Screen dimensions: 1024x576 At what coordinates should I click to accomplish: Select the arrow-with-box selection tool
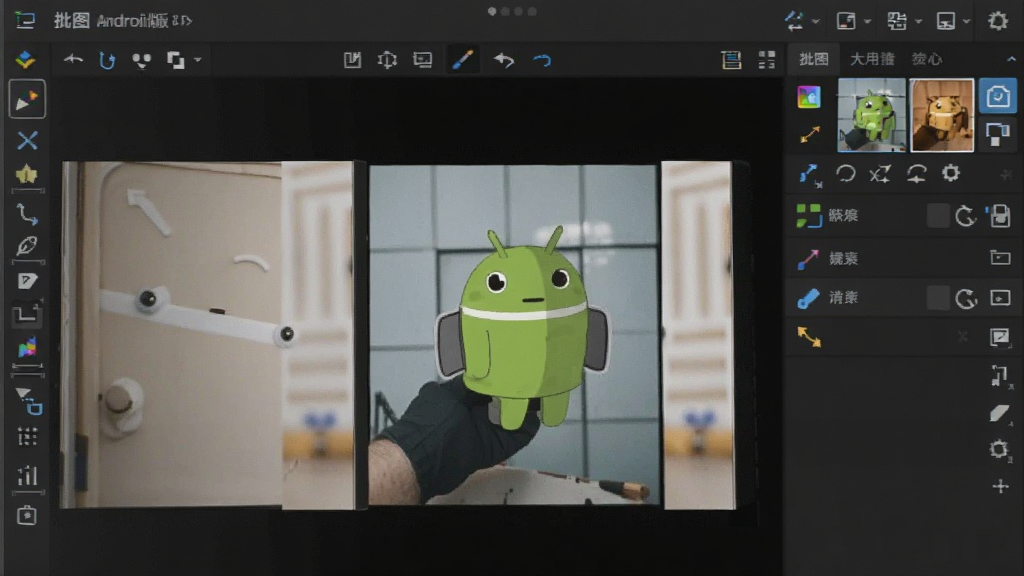point(29,400)
